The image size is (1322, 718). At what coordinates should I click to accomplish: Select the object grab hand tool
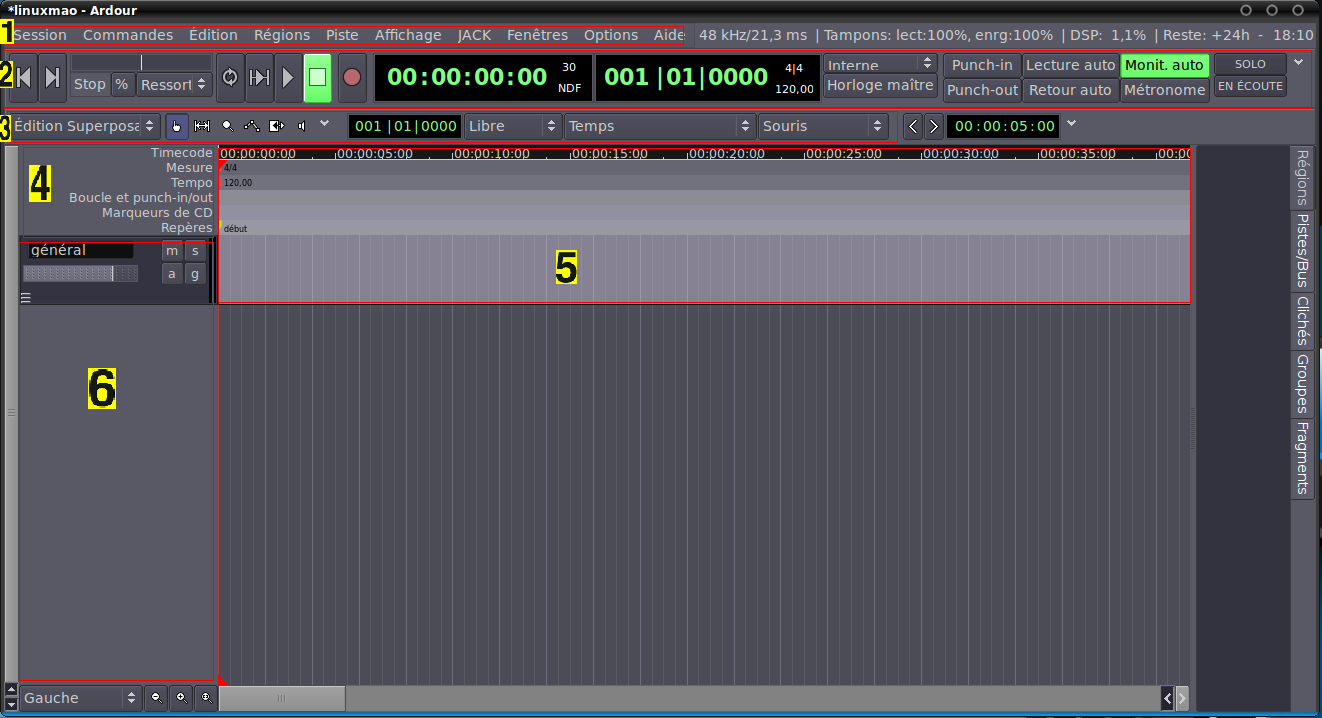pyautogui.click(x=177, y=126)
